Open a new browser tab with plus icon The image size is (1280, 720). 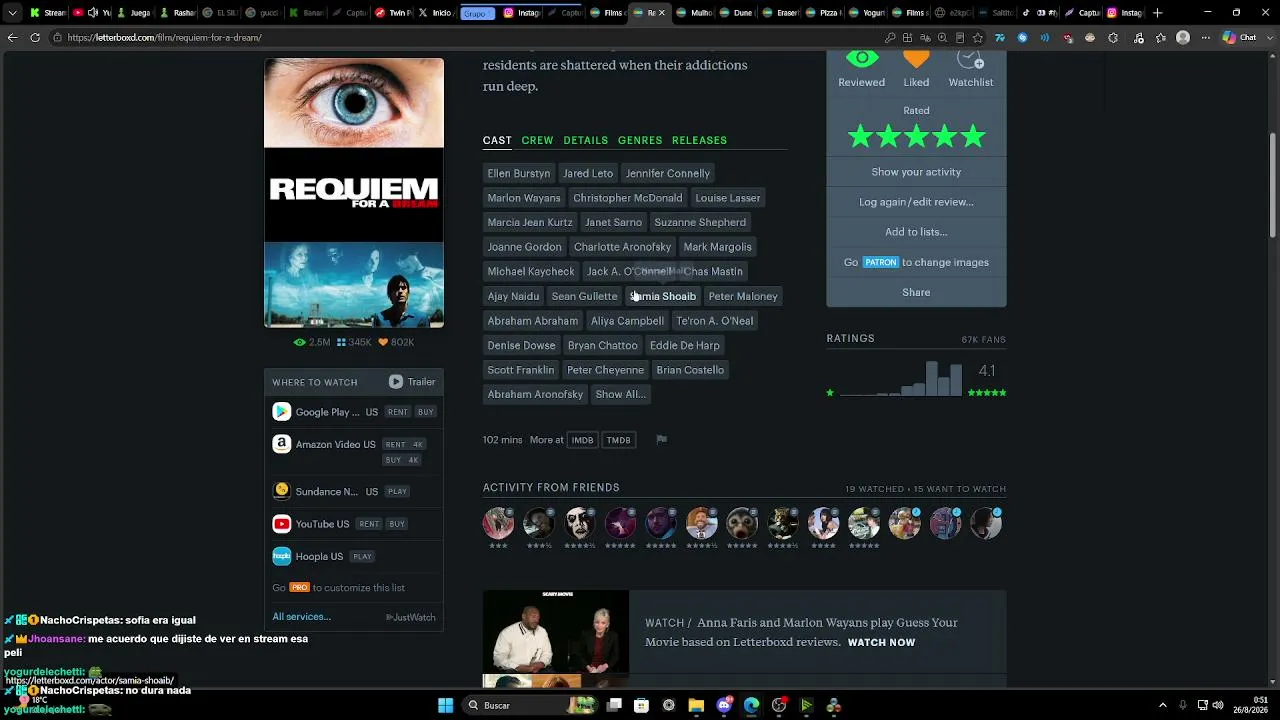click(x=1158, y=13)
